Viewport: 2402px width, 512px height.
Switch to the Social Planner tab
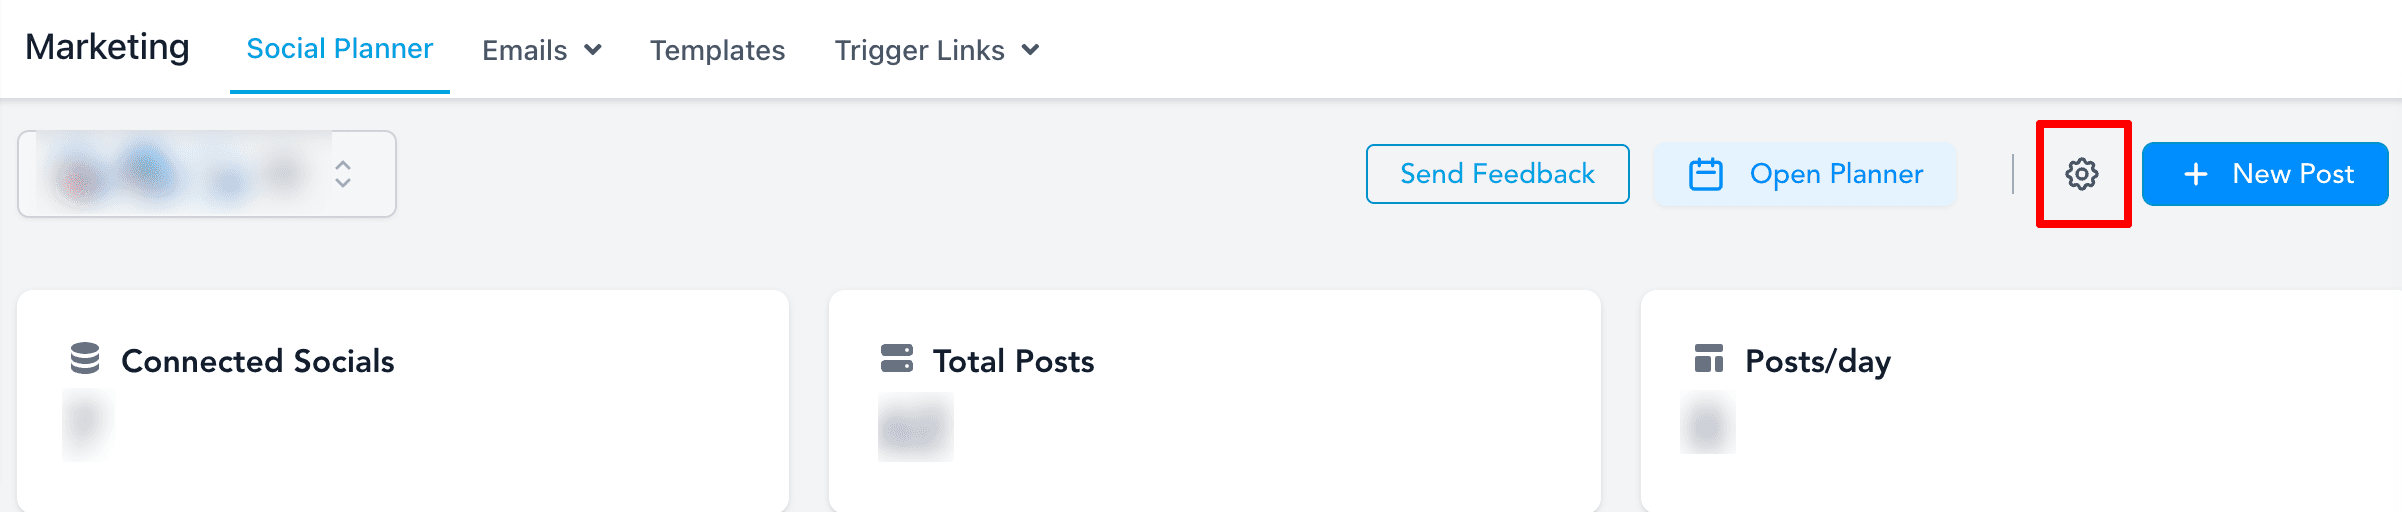[339, 49]
